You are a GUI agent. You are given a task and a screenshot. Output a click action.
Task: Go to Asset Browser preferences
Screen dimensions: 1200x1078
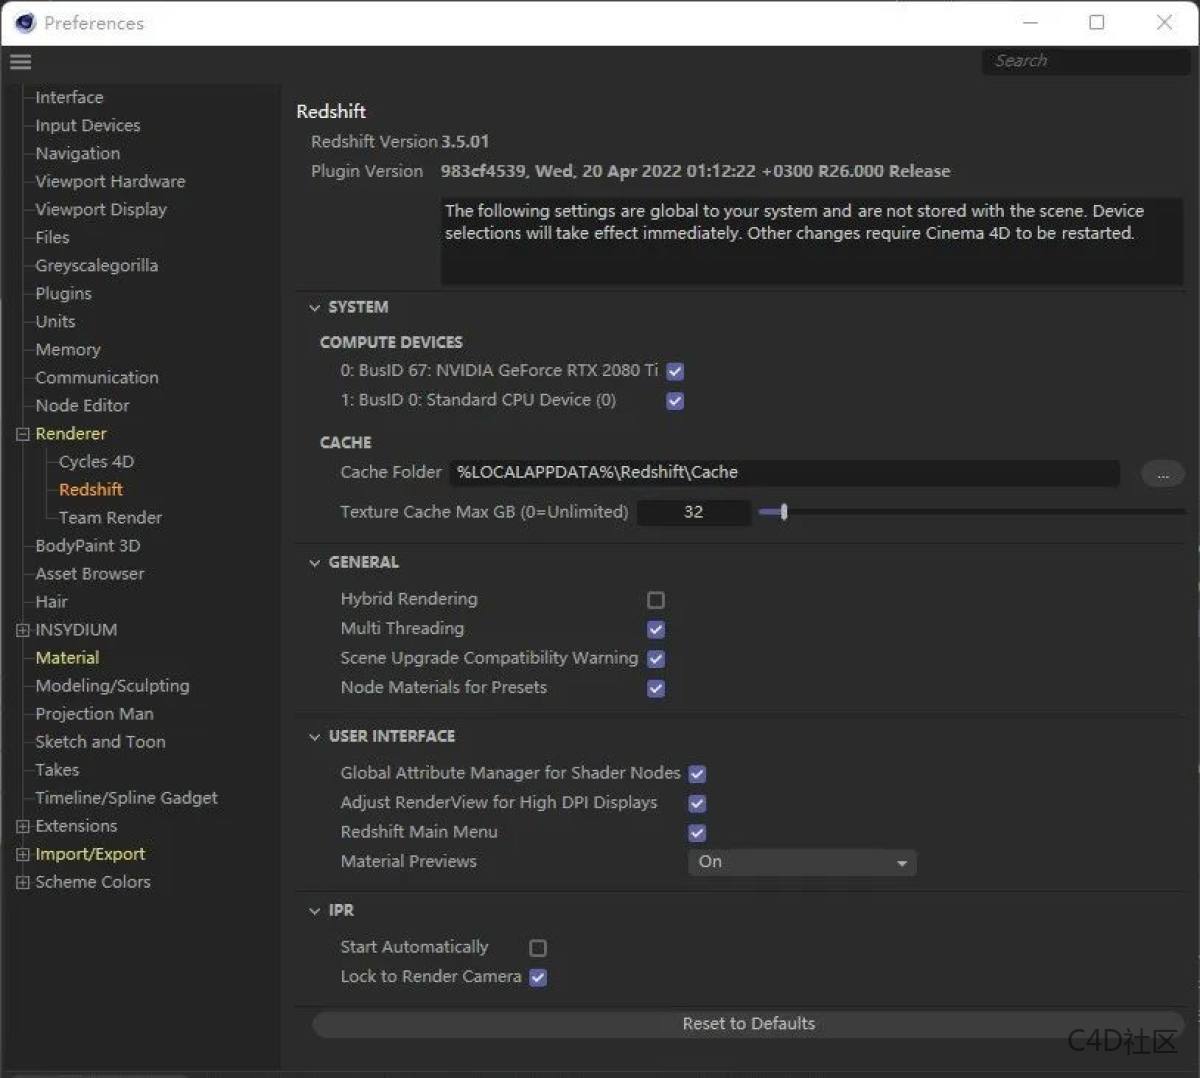[89, 573]
